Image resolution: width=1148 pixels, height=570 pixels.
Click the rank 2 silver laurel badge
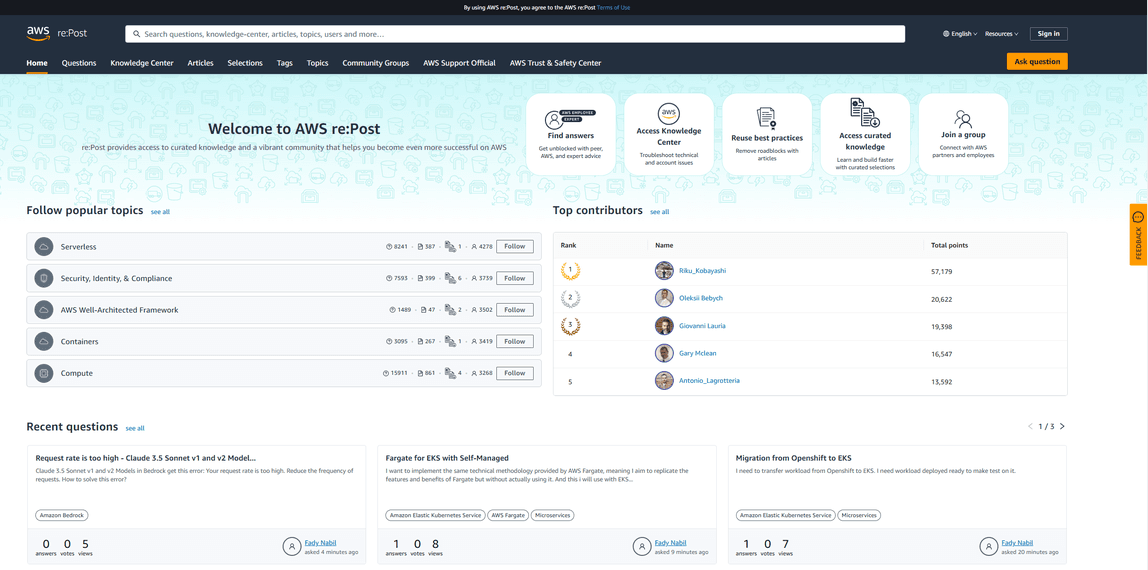570,299
